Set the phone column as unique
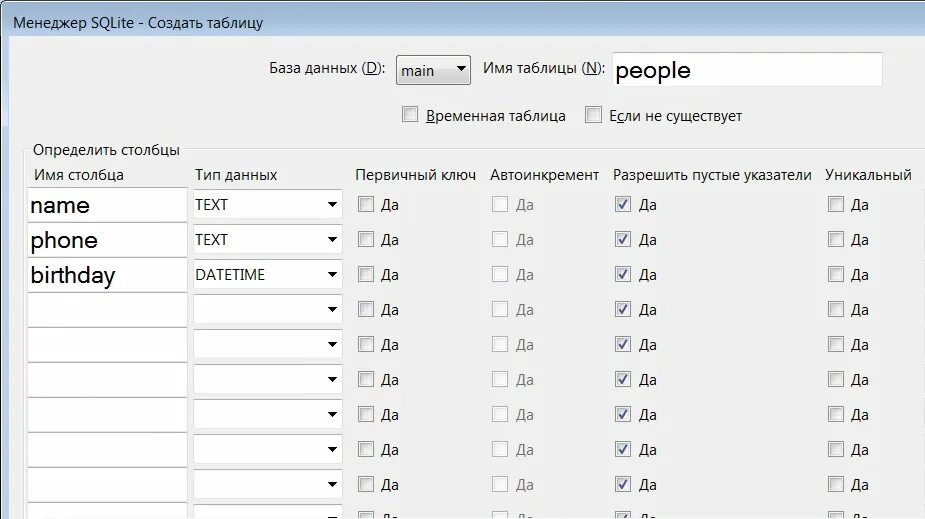The height and width of the screenshot is (519, 925). [x=836, y=240]
